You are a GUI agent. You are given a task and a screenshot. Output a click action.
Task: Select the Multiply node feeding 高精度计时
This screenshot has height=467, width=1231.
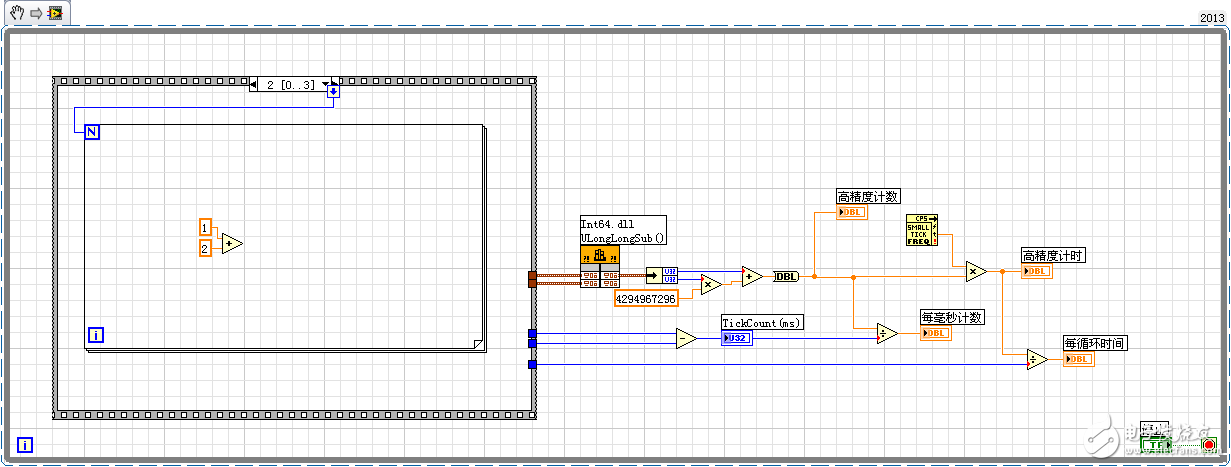(x=977, y=271)
